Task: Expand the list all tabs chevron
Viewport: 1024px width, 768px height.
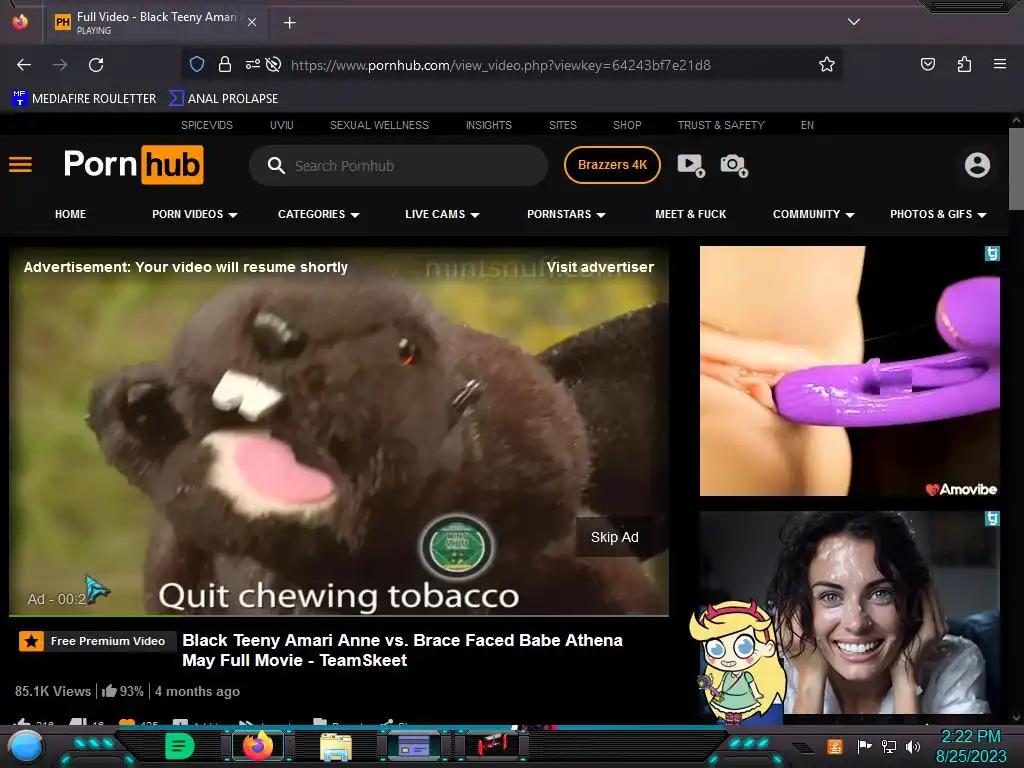Action: pyautogui.click(x=854, y=22)
